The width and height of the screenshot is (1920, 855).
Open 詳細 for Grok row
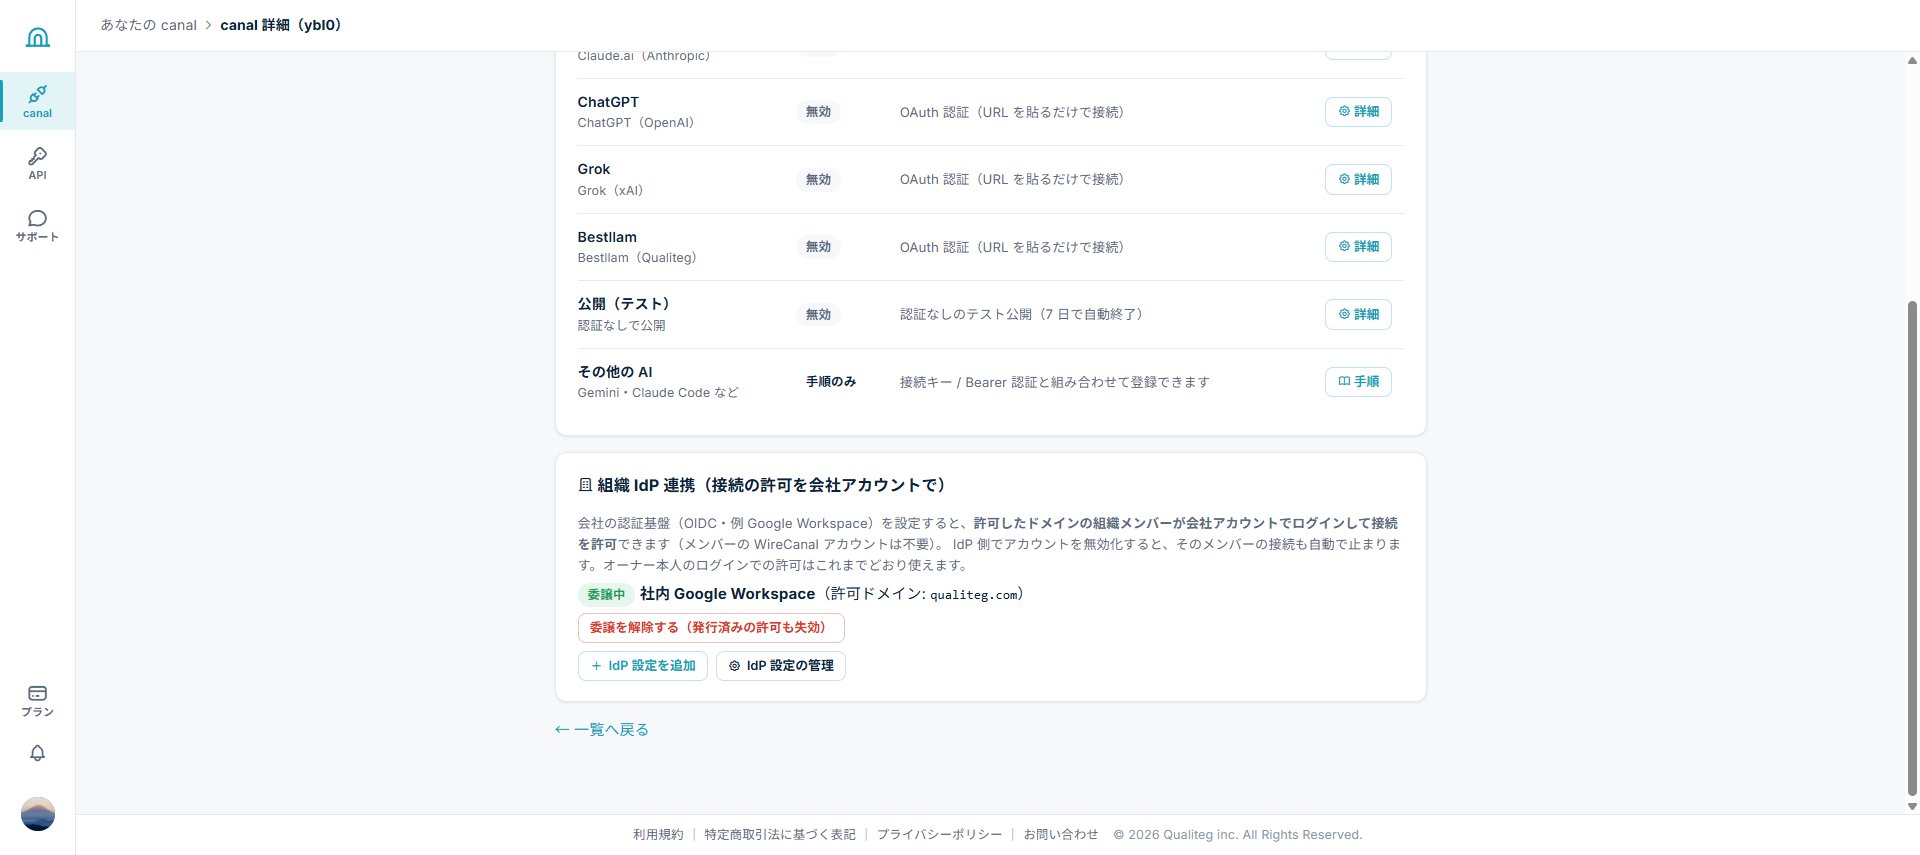[1358, 179]
